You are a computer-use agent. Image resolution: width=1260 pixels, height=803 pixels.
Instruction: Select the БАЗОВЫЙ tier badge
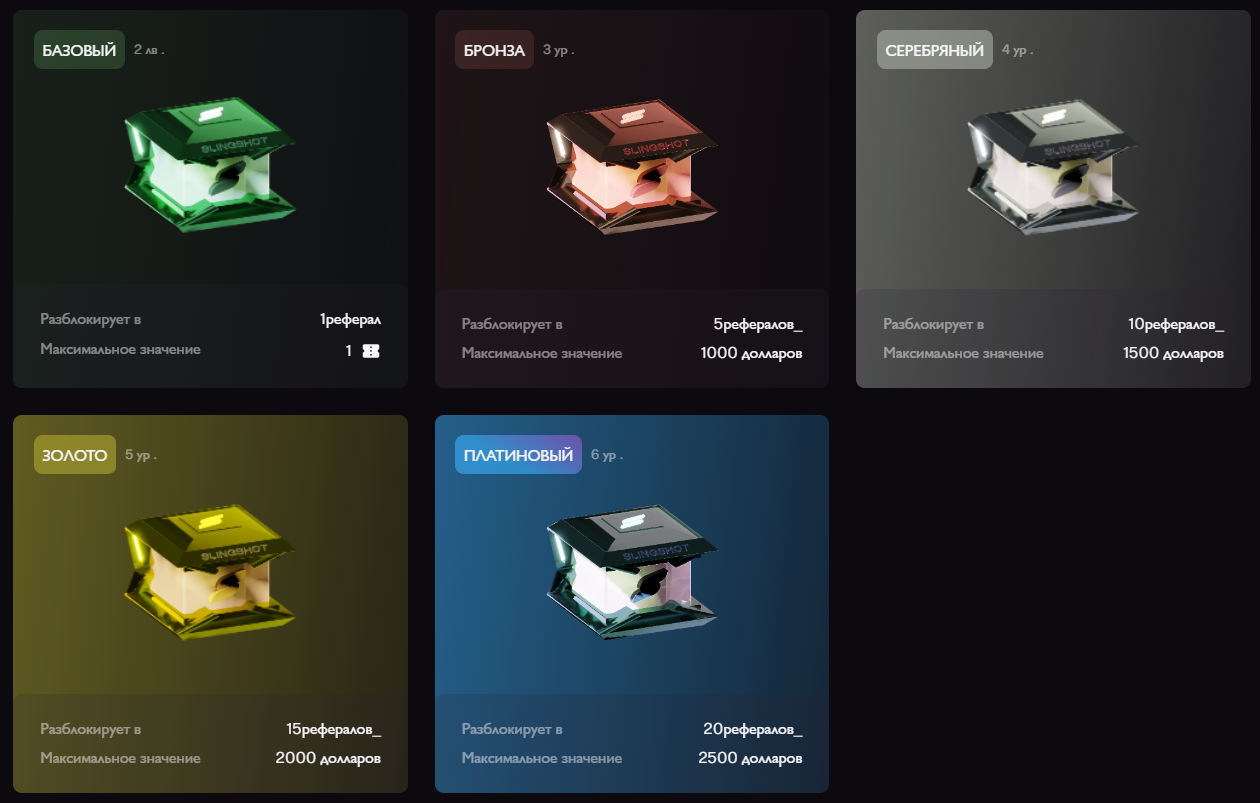pos(79,50)
